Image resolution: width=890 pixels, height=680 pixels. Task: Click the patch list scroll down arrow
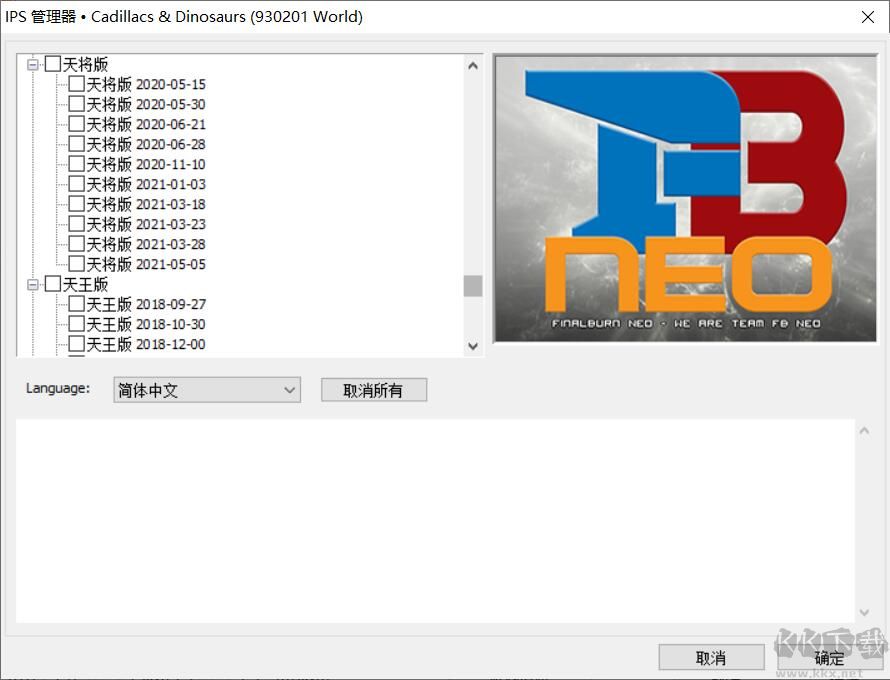pos(473,346)
